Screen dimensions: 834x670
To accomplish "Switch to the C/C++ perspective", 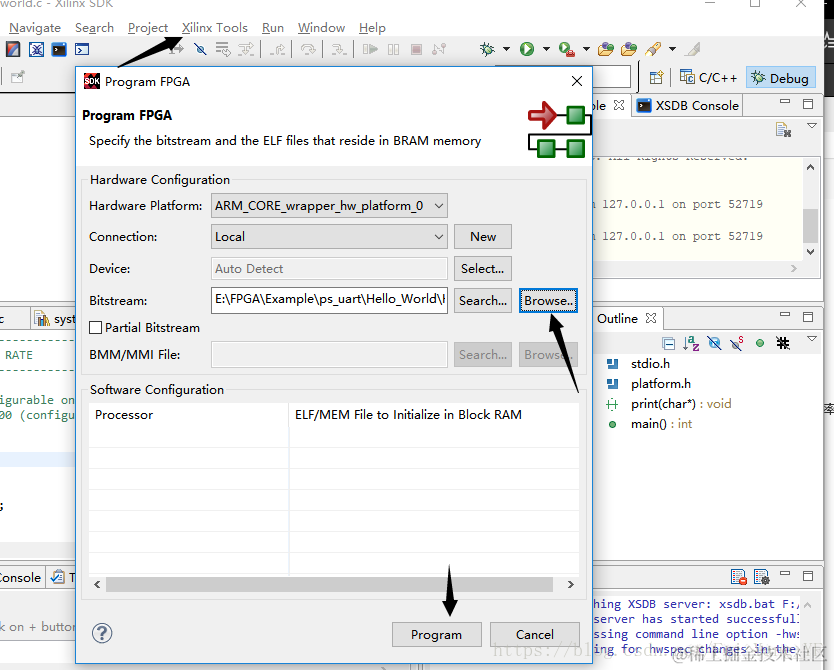I will (708, 78).
